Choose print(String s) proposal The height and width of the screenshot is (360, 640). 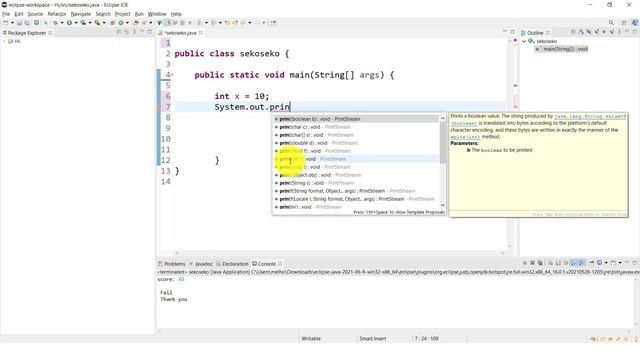click(x=356, y=183)
